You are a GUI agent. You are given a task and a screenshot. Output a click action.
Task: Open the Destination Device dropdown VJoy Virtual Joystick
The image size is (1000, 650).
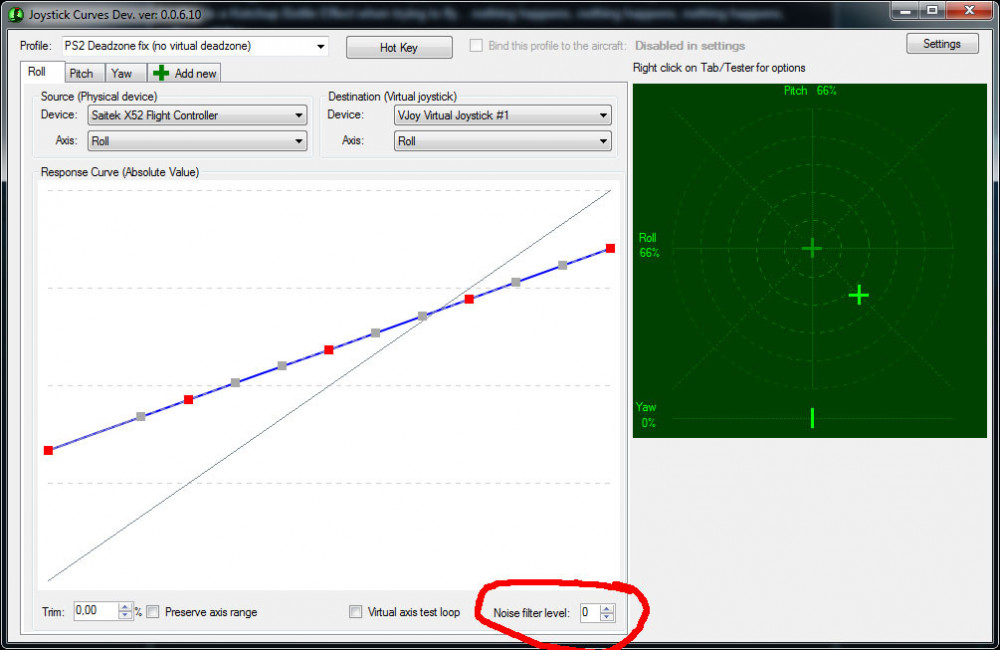coord(503,115)
